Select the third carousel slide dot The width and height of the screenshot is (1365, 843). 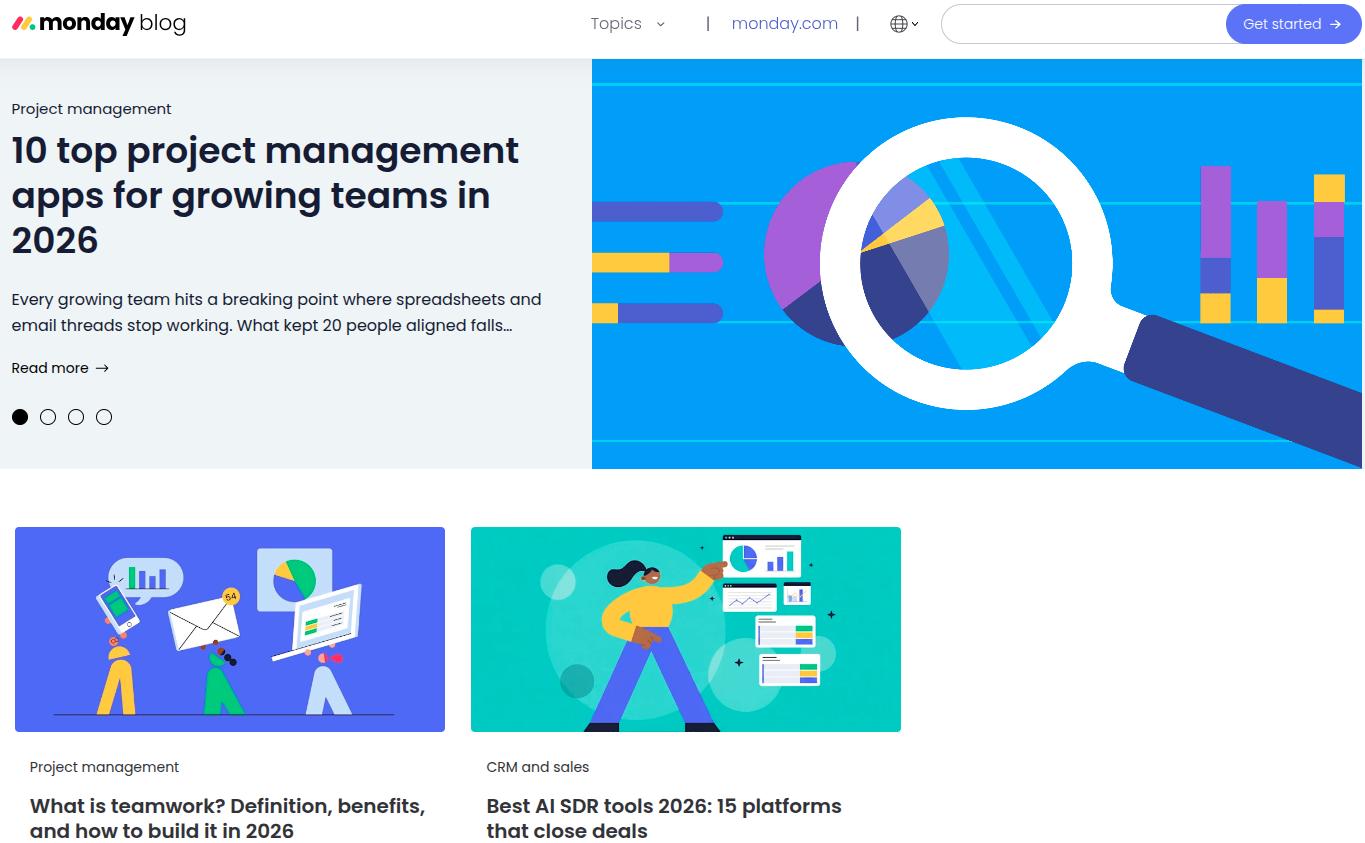click(x=76, y=417)
